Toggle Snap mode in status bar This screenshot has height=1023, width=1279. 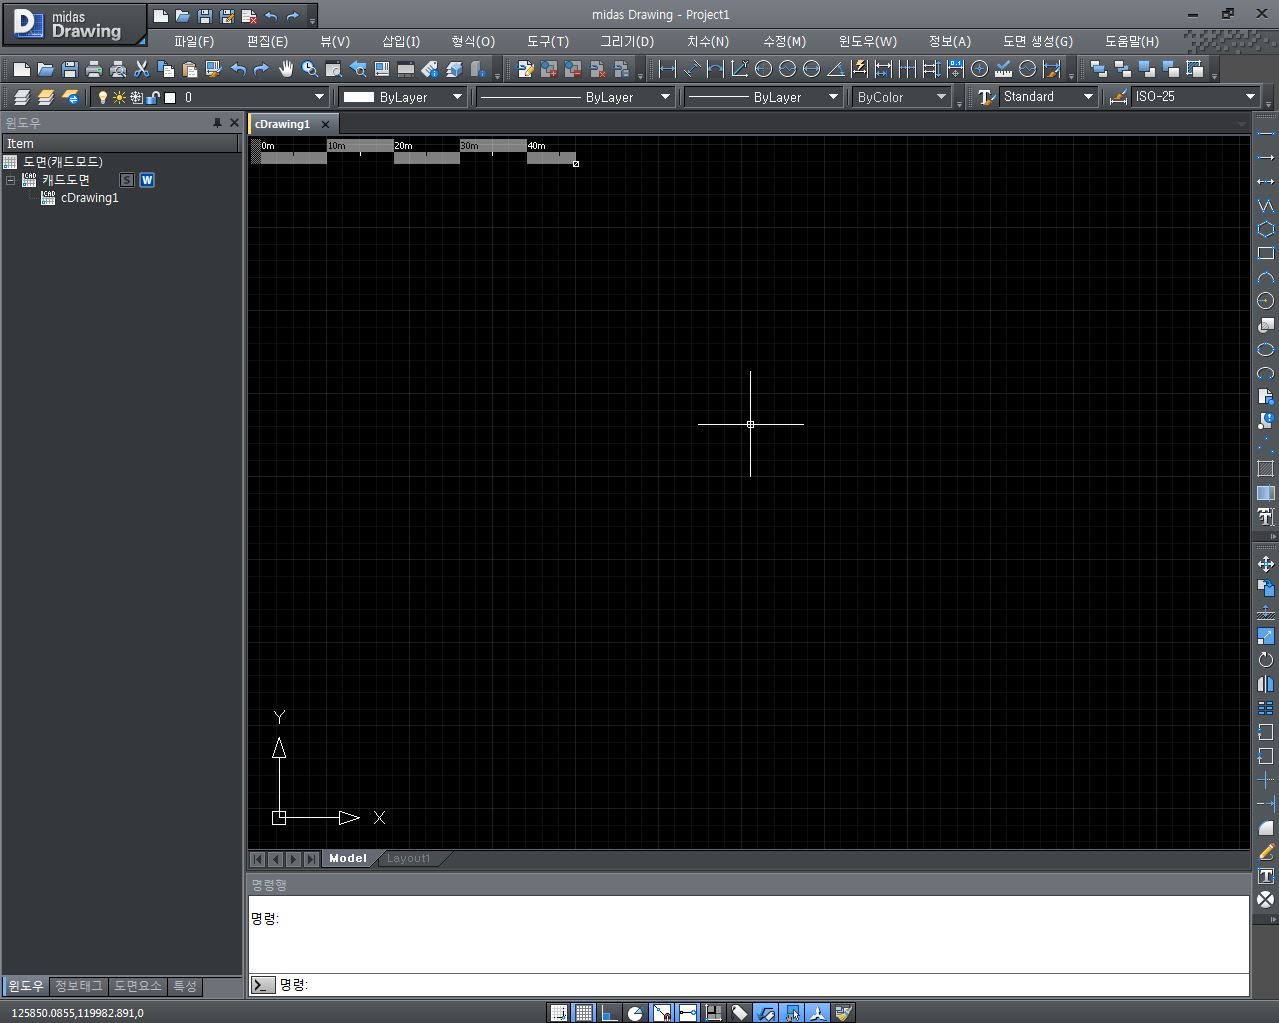(559, 1013)
